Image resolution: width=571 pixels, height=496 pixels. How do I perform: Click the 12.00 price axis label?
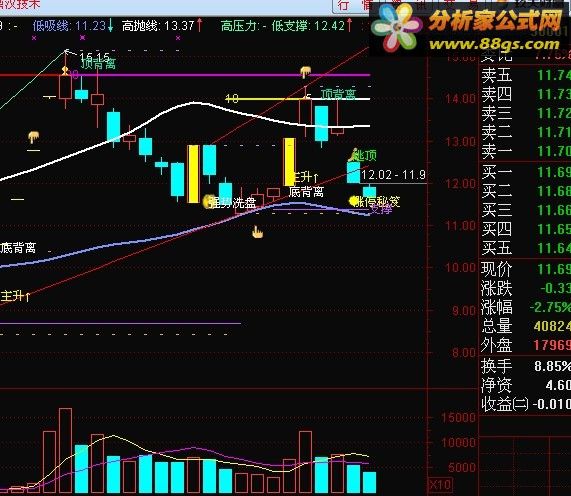(x=460, y=184)
